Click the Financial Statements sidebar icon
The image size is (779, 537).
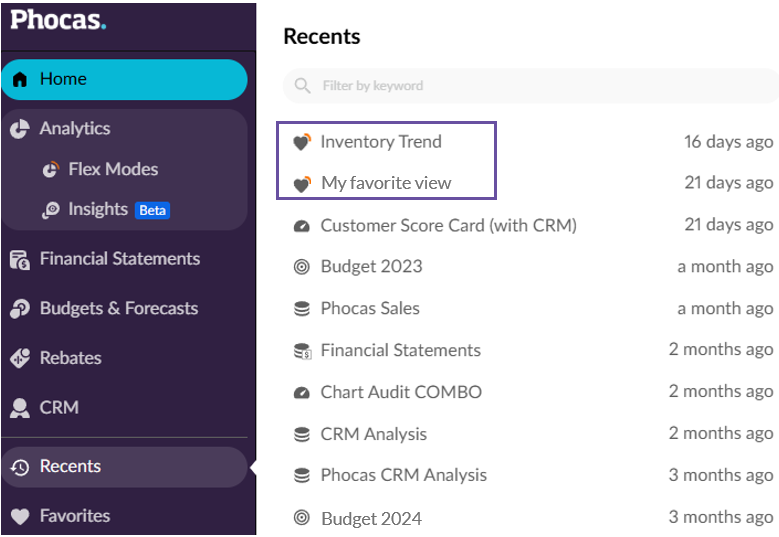pyautogui.click(x=19, y=260)
